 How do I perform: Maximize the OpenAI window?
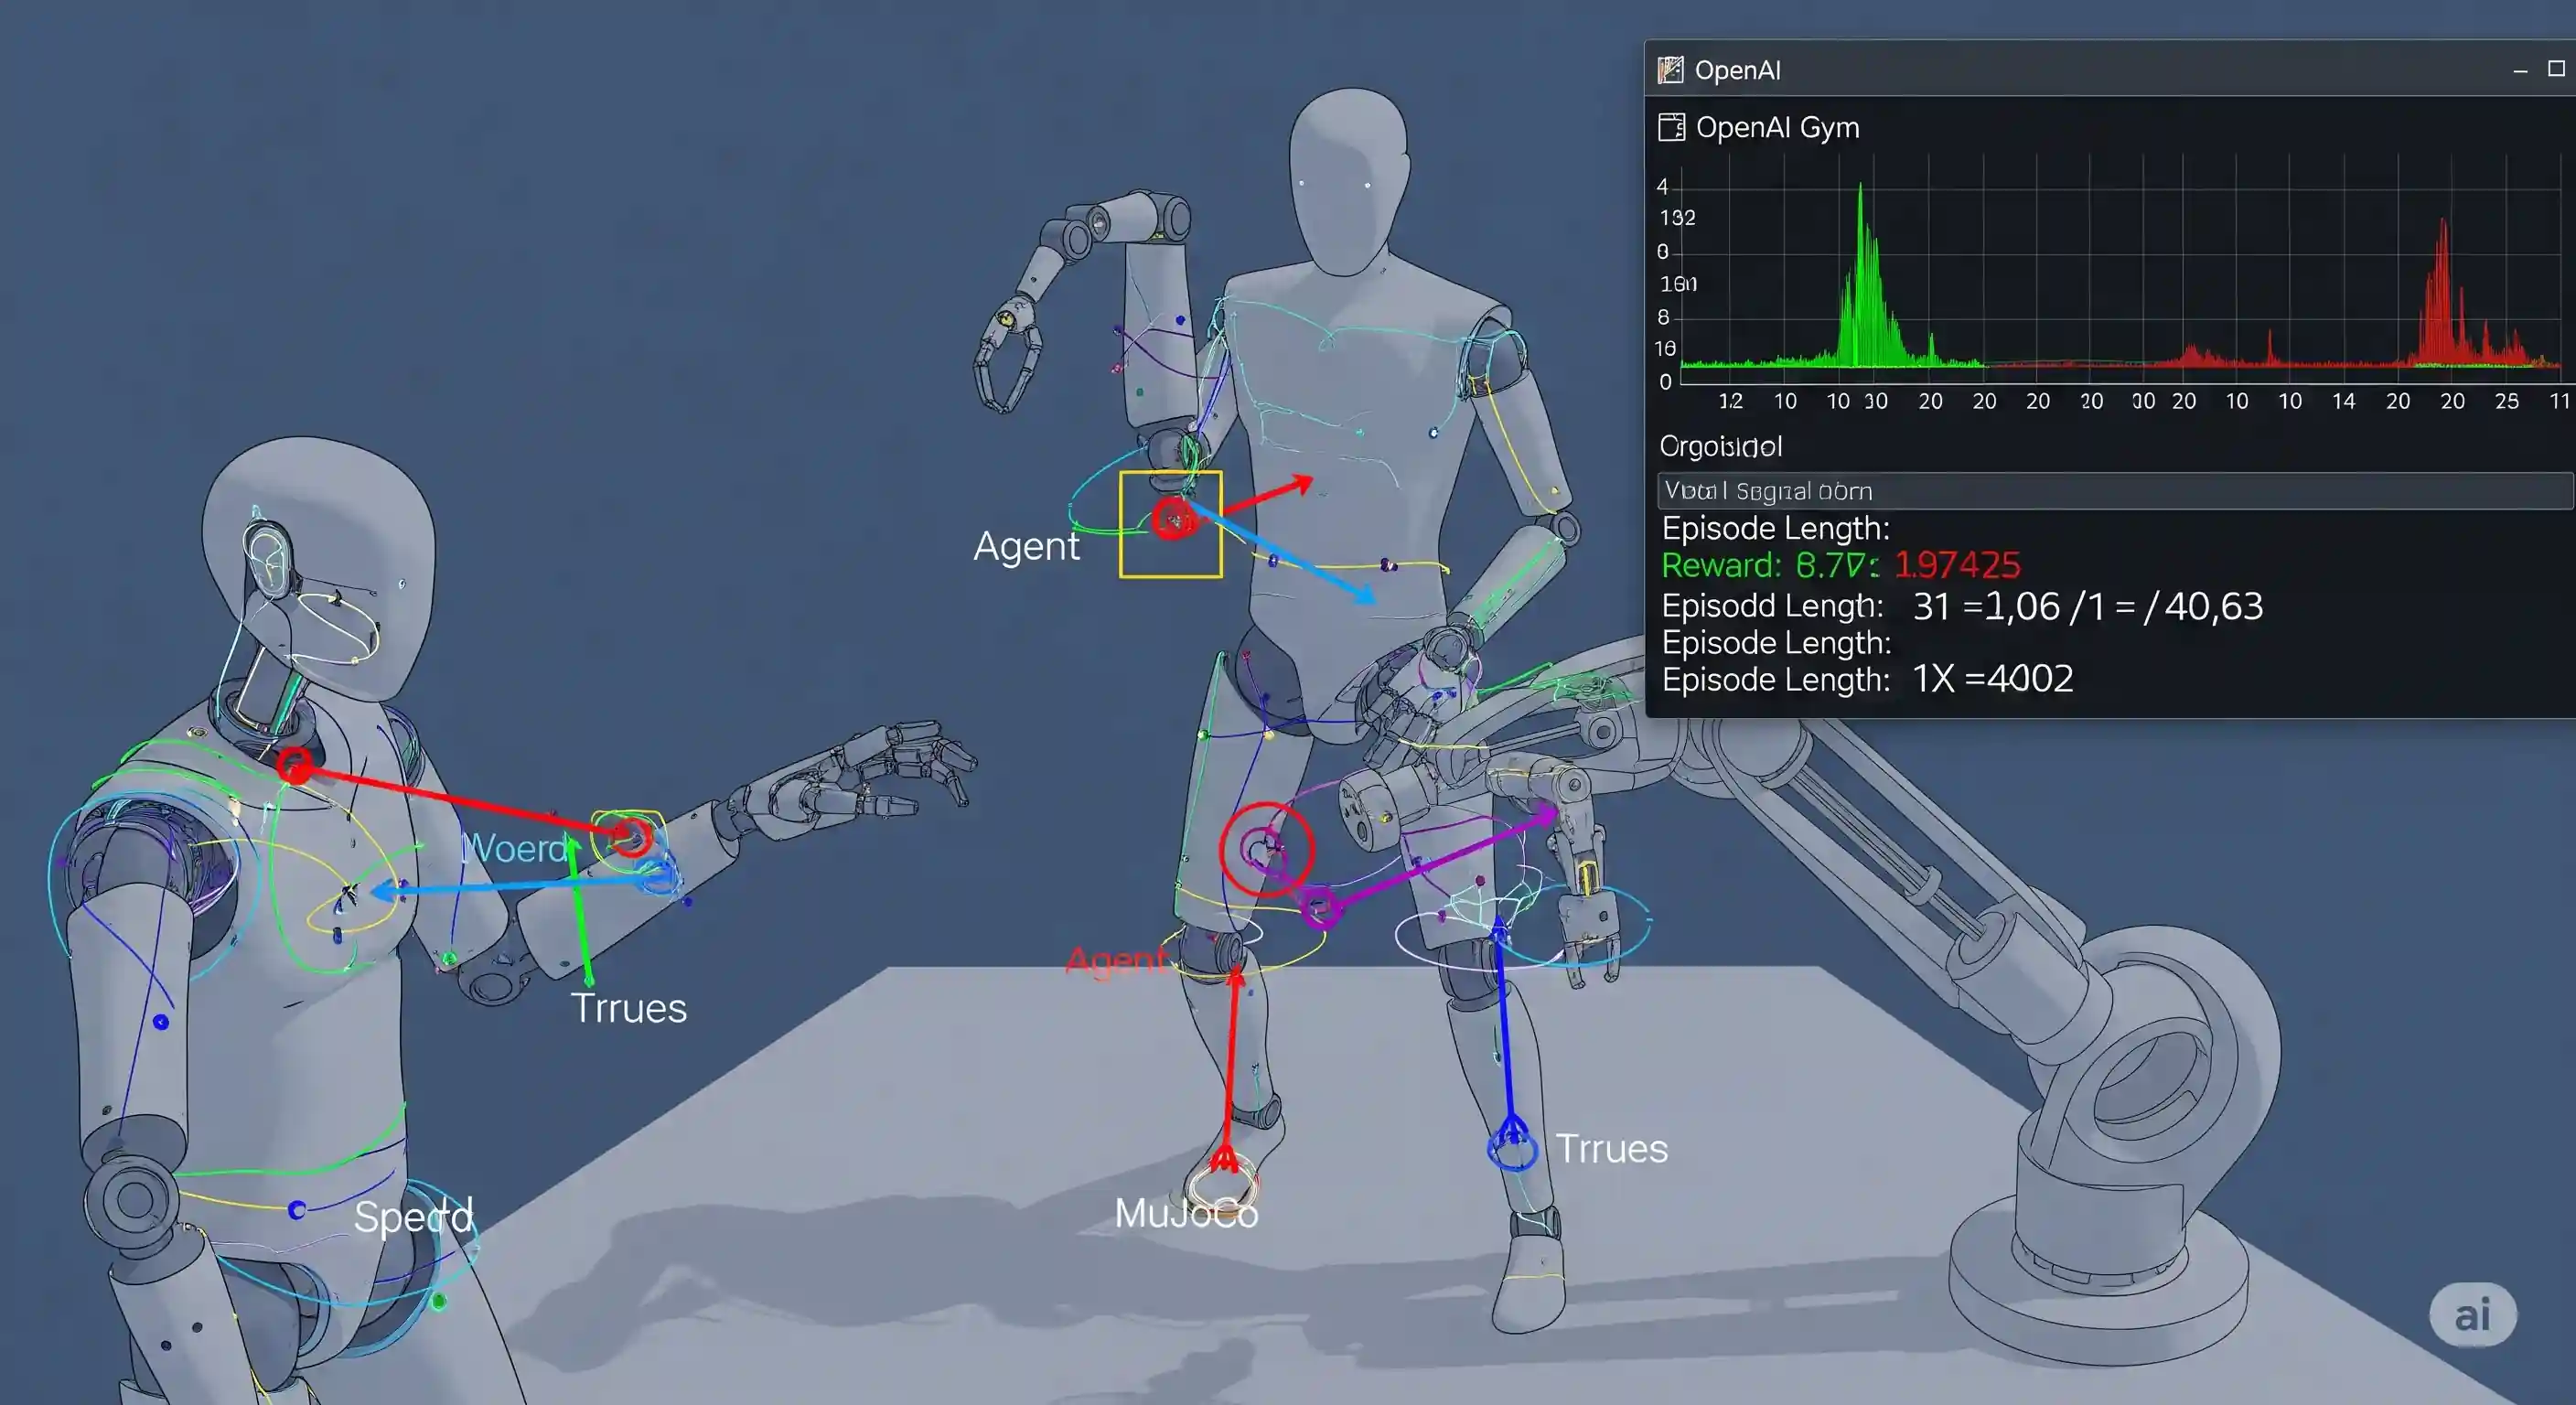pos(2556,69)
